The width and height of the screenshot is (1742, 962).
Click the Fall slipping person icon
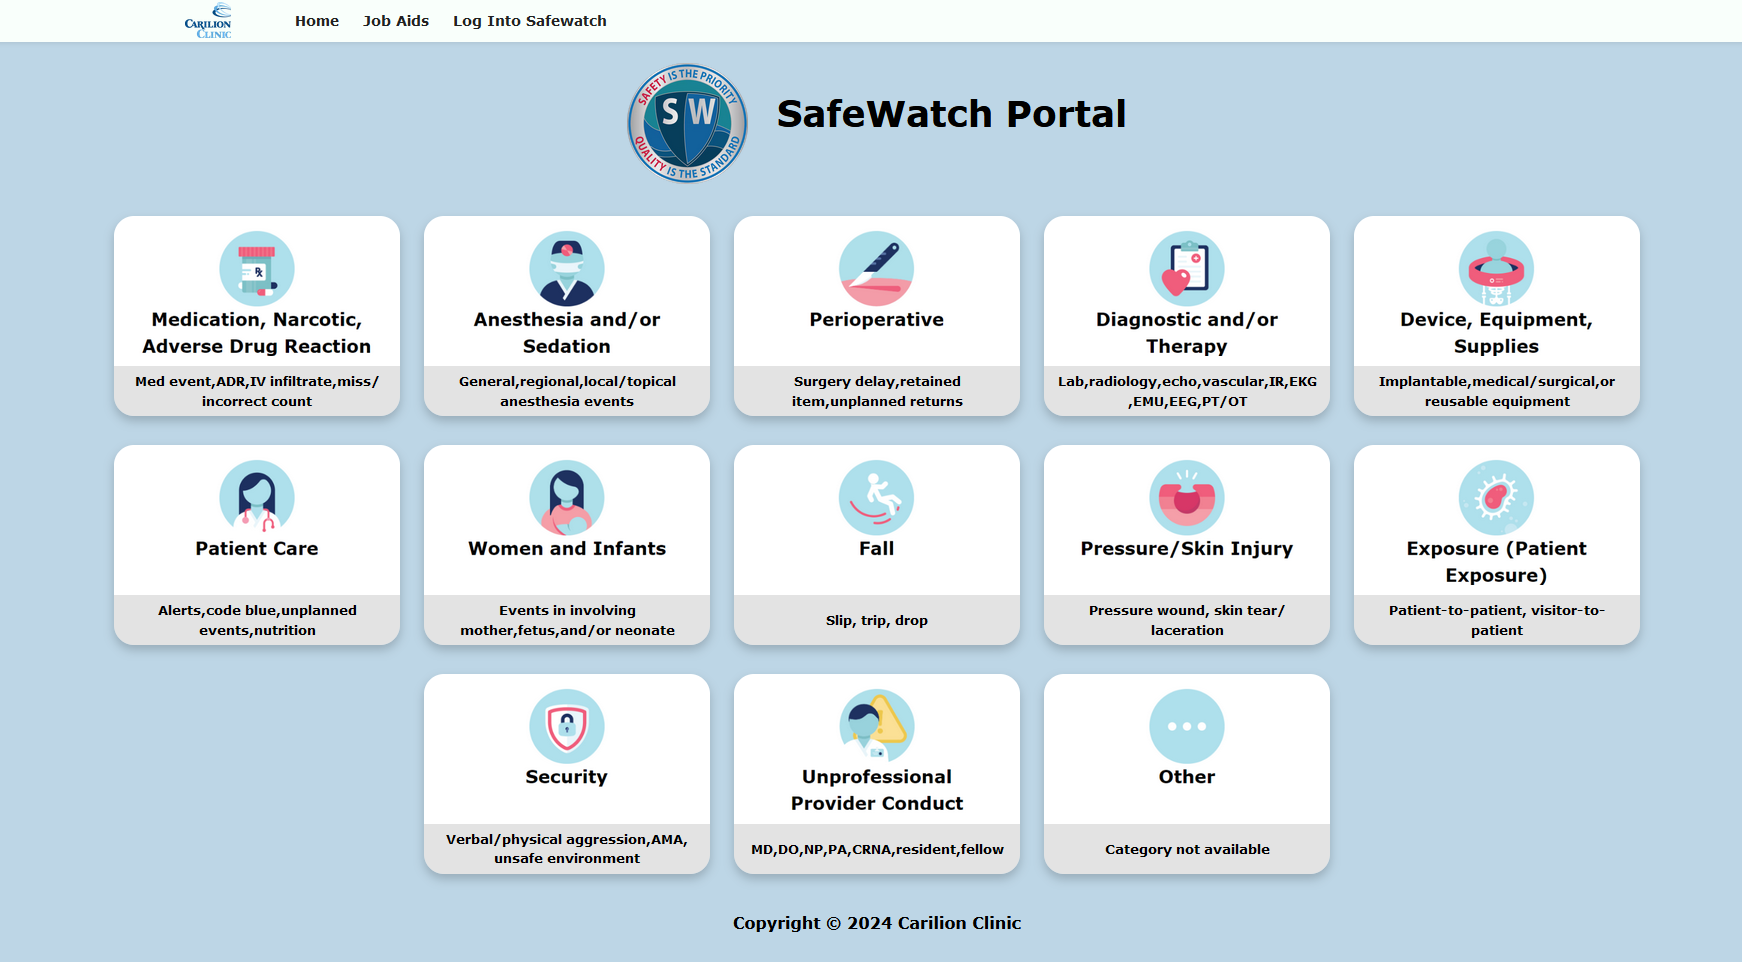(877, 498)
